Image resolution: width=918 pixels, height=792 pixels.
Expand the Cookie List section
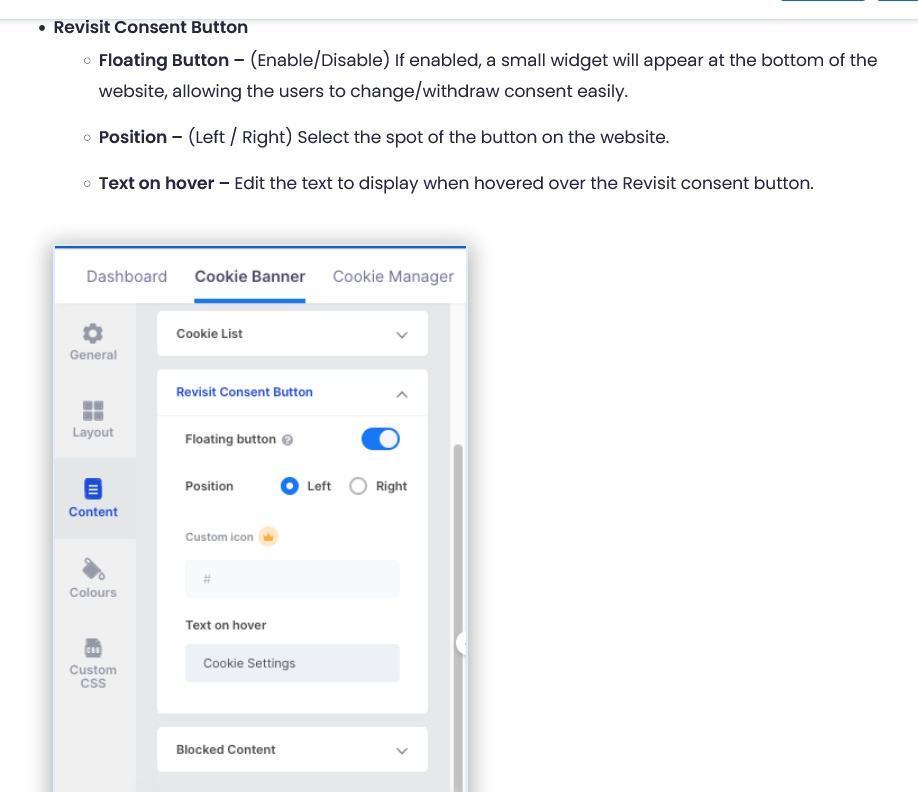coord(402,334)
